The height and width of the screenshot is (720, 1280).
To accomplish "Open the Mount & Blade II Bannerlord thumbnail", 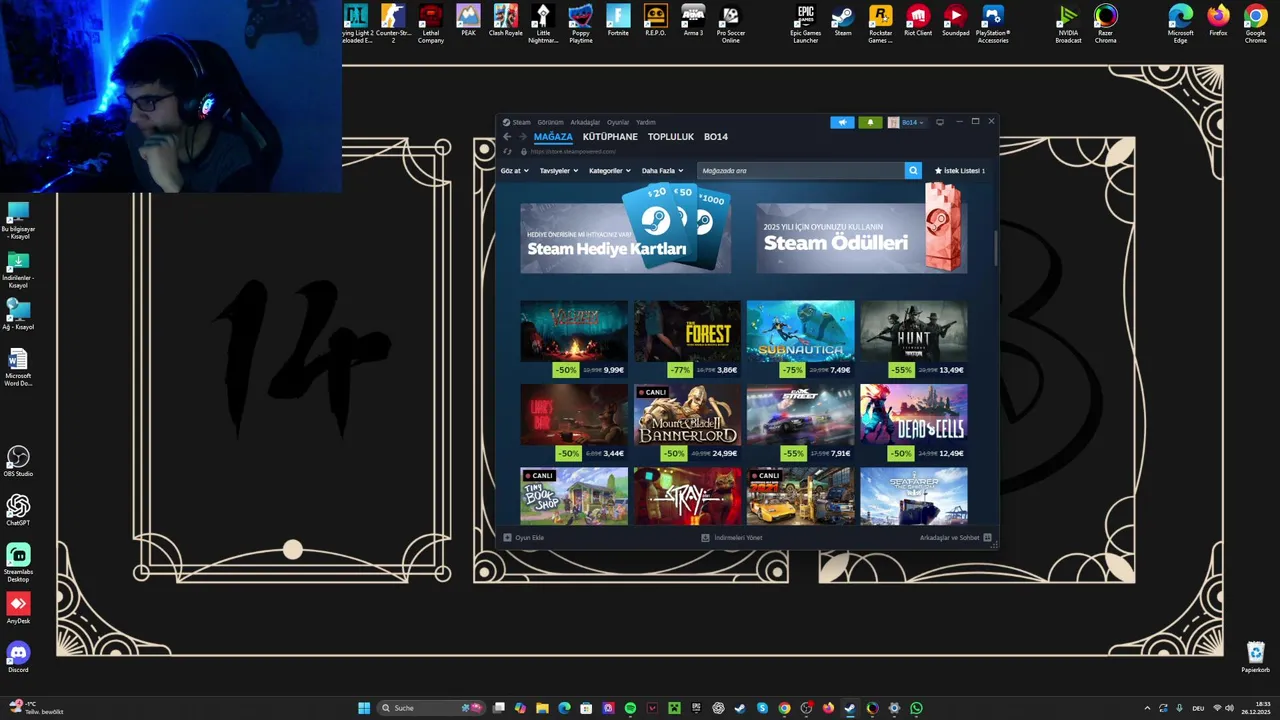I will pos(687,414).
